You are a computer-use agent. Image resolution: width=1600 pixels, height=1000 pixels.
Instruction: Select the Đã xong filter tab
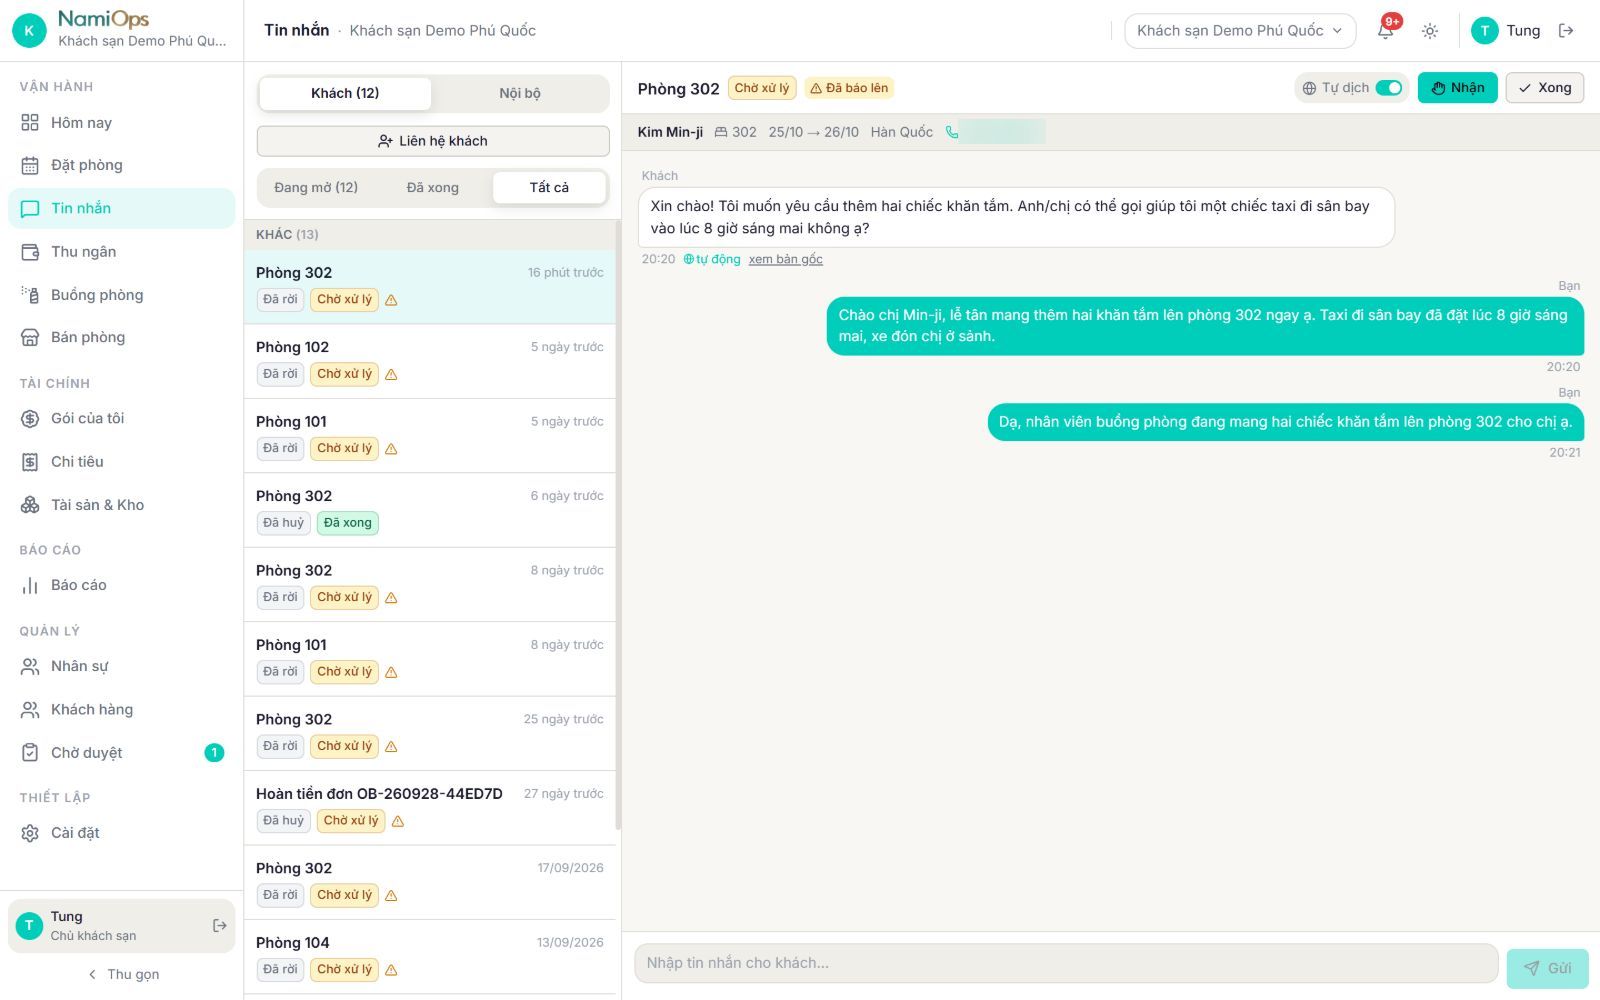click(433, 187)
